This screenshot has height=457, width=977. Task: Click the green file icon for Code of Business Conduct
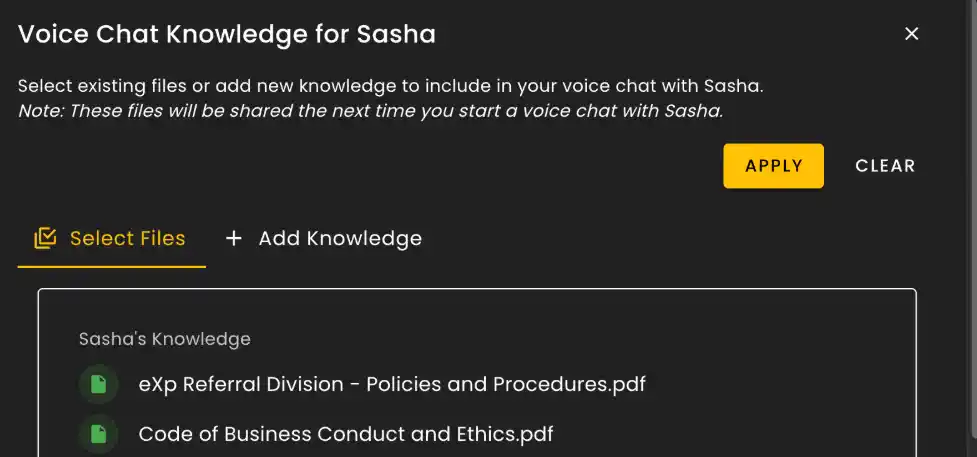(98, 434)
